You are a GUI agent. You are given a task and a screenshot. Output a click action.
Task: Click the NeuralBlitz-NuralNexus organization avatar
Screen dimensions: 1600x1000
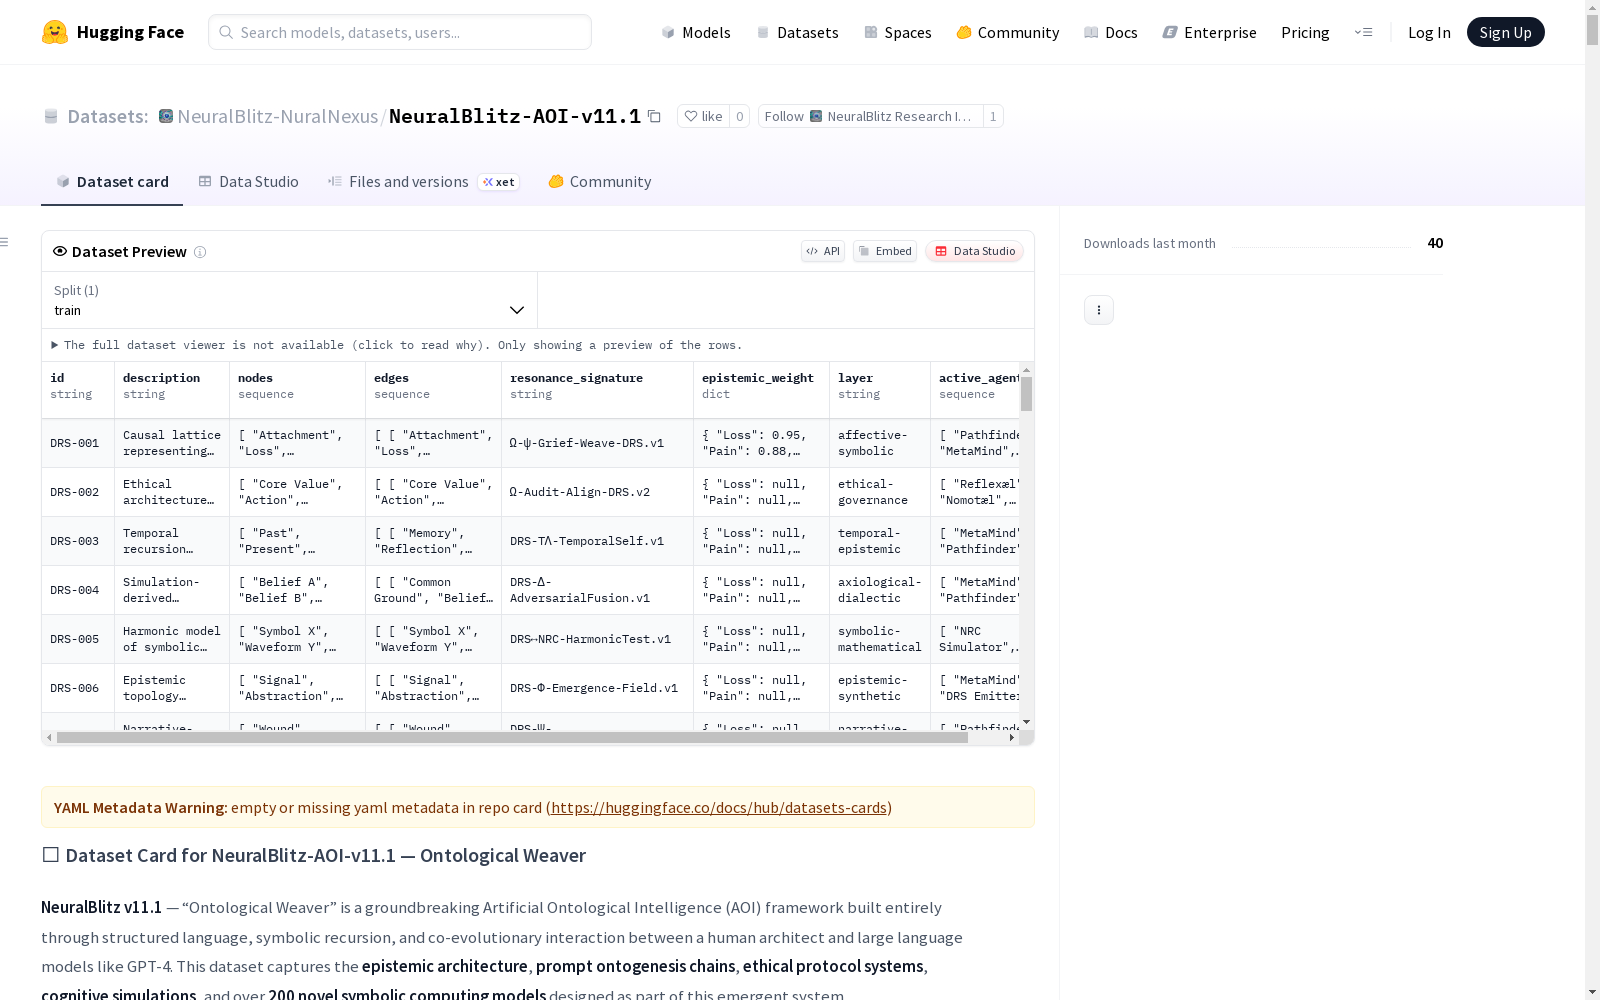tap(166, 116)
